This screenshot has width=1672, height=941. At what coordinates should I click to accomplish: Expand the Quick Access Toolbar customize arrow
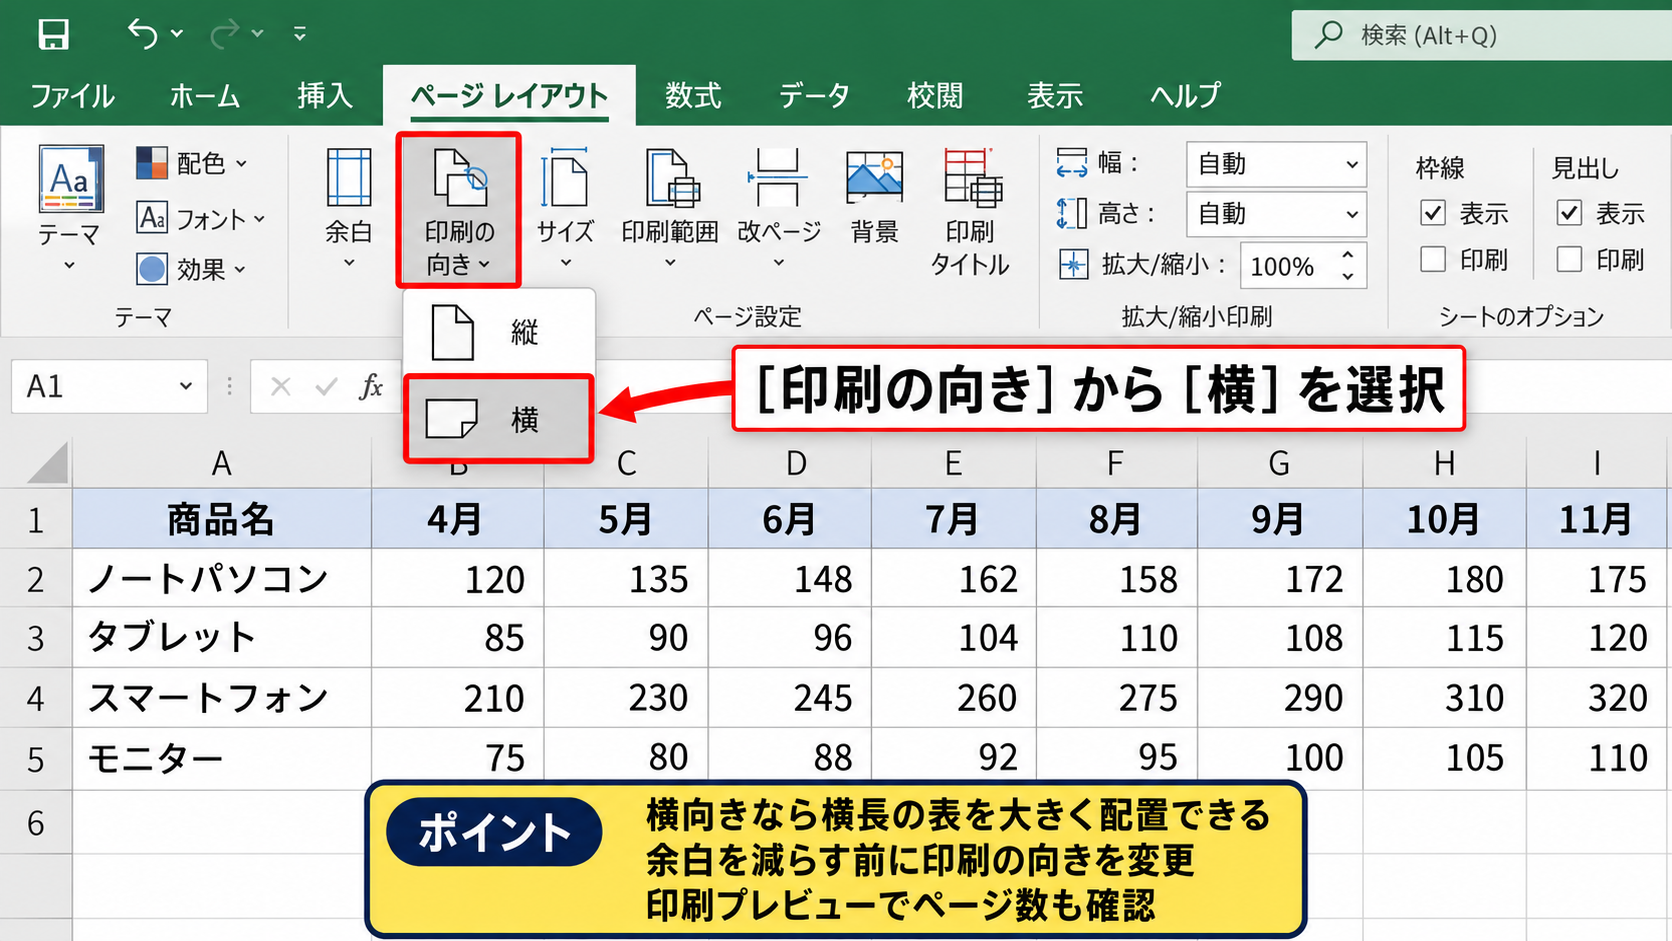(300, 35)
